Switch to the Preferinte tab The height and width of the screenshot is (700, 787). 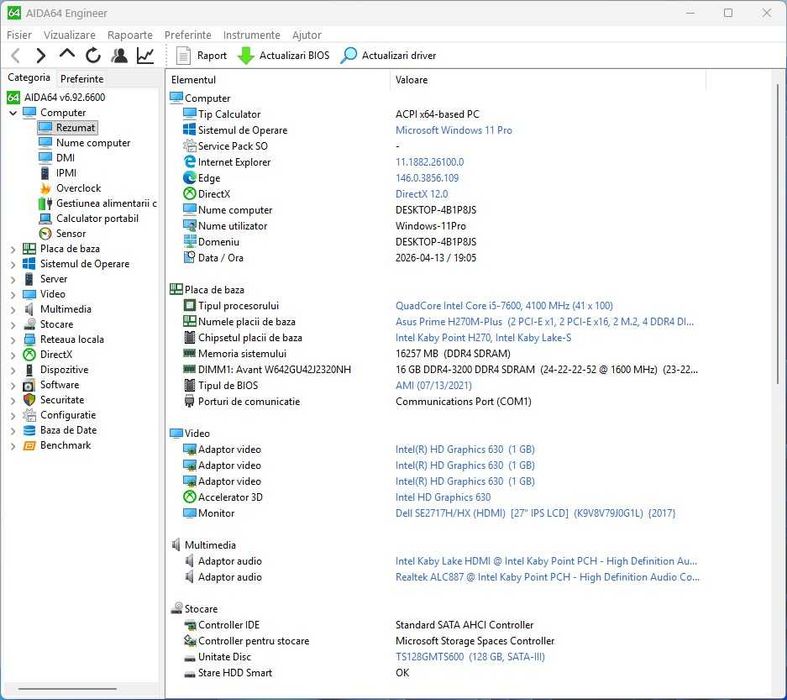point(82,79)
